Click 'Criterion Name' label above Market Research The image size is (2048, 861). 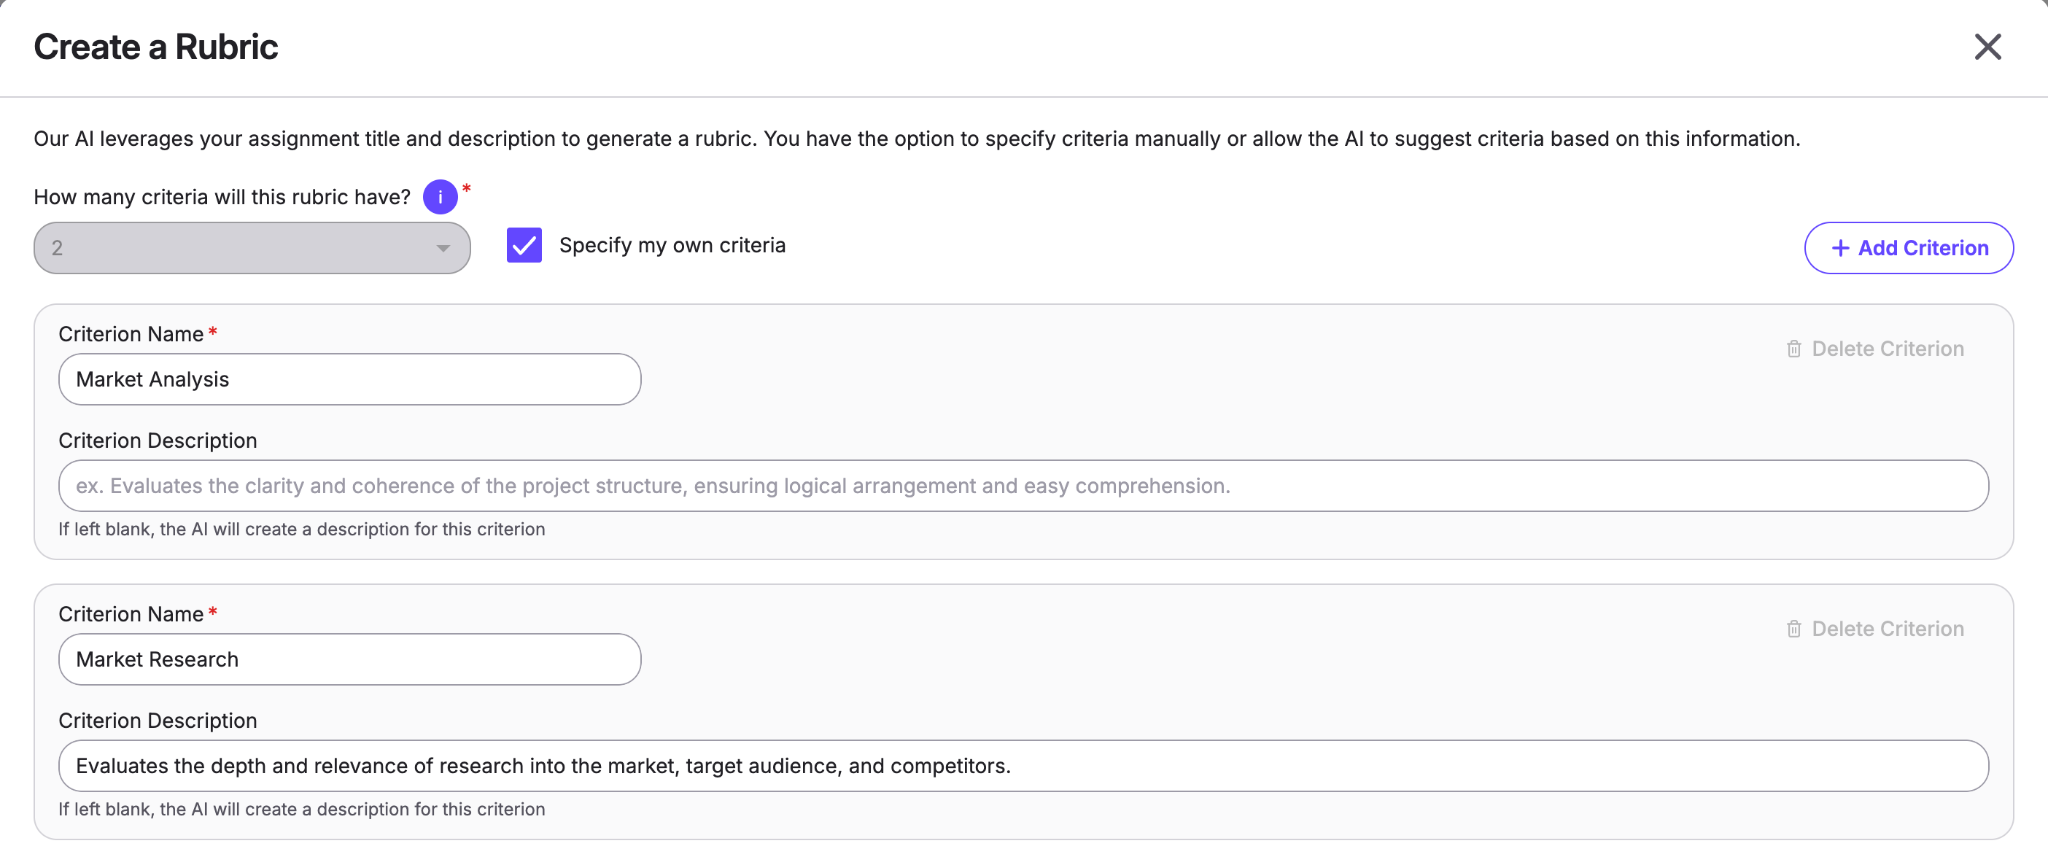[x=131, y=614]
